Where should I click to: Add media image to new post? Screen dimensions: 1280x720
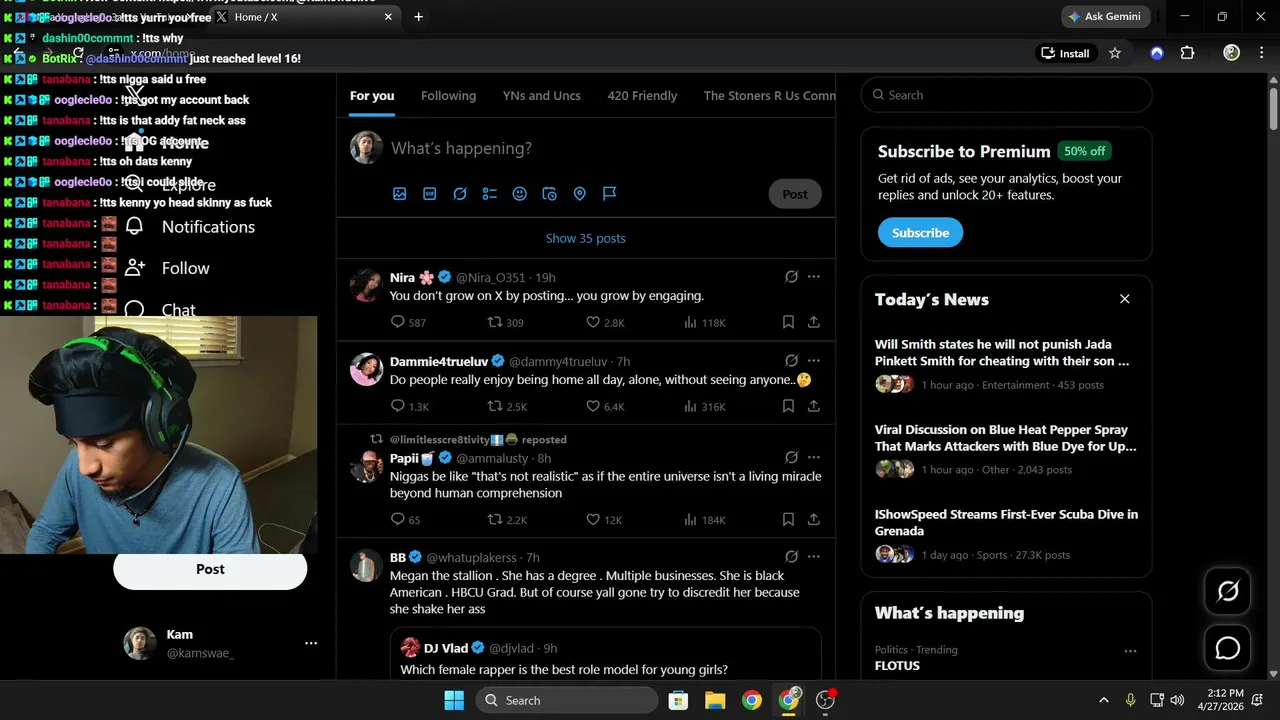tap(400, 194)
